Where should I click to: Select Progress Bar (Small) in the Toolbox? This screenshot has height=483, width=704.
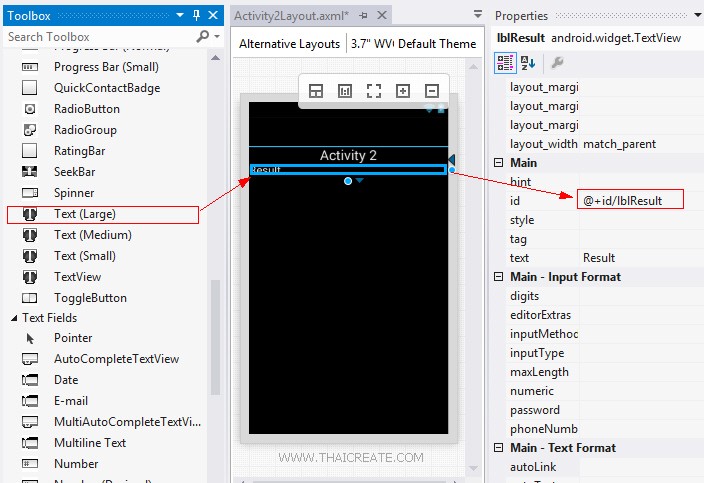coord(106,67)
